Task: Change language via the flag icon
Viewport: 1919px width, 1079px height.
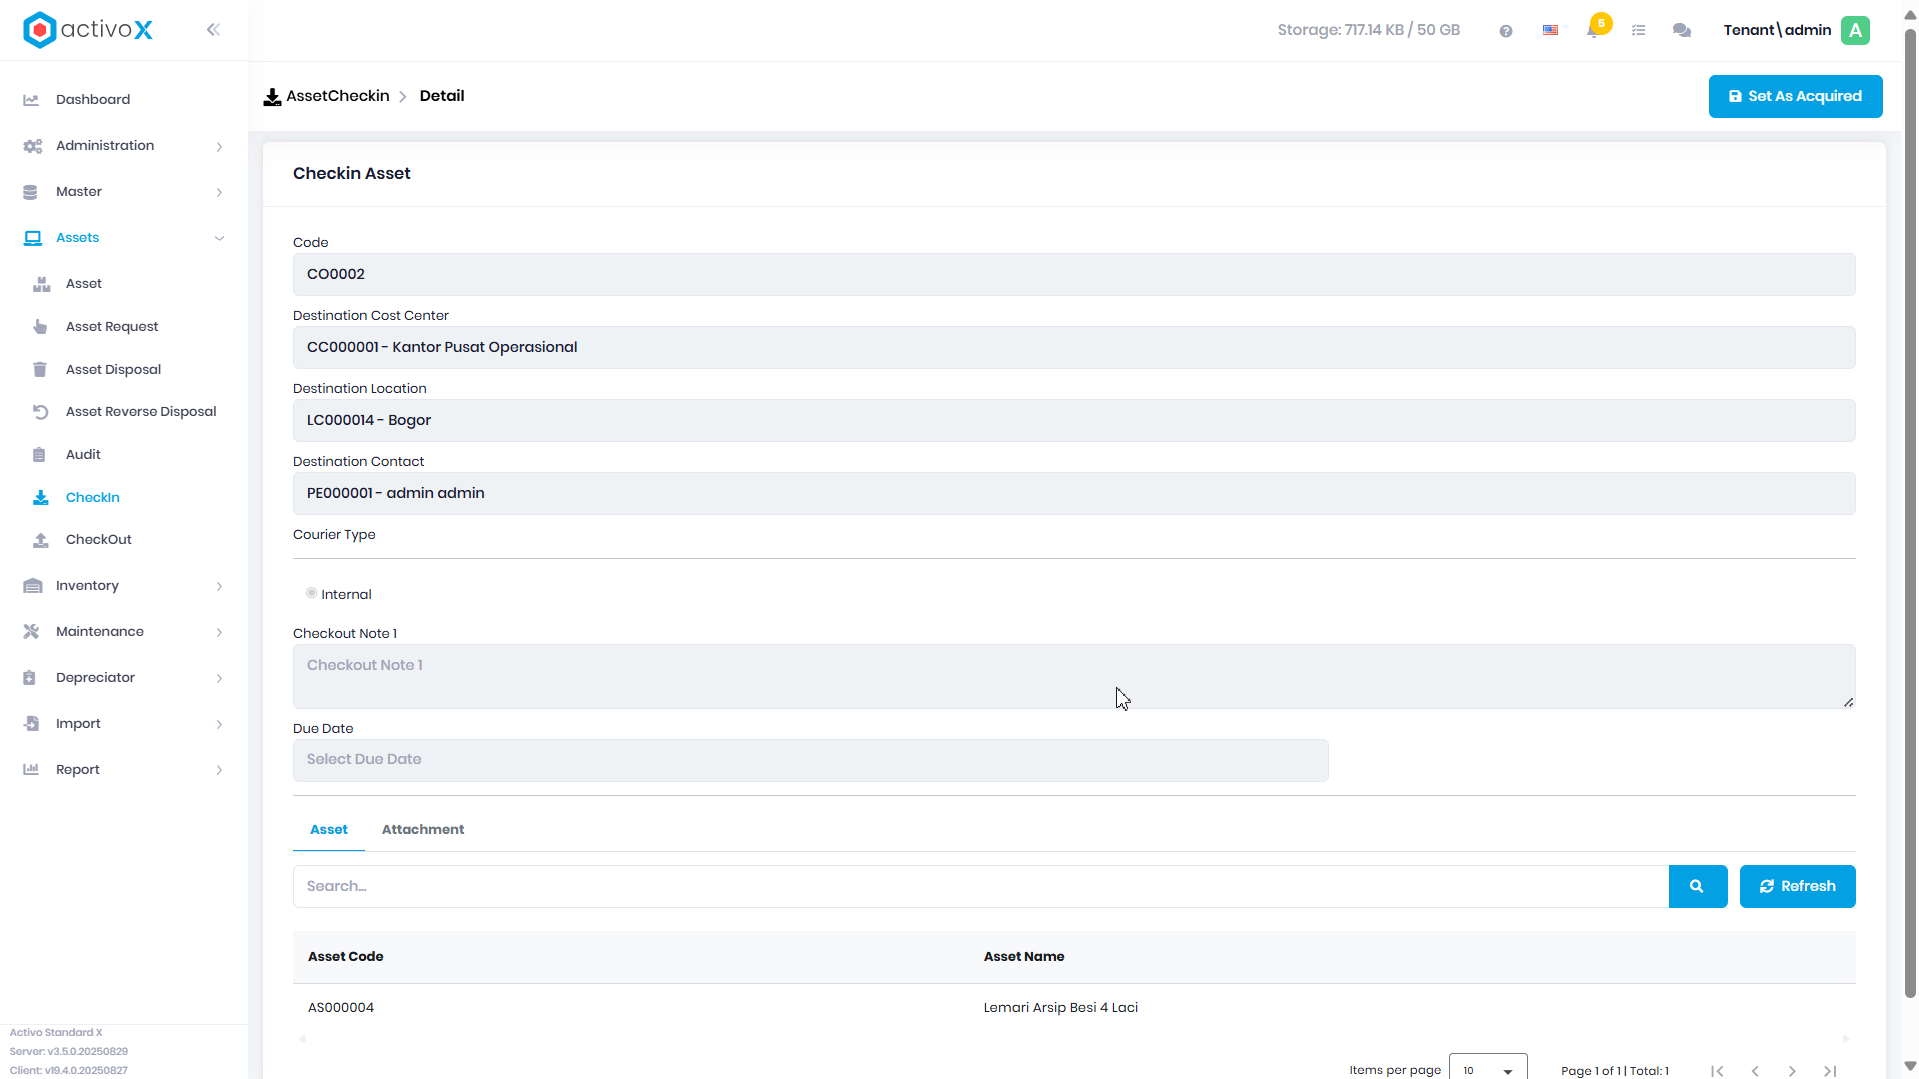Action: (1550, 30)
